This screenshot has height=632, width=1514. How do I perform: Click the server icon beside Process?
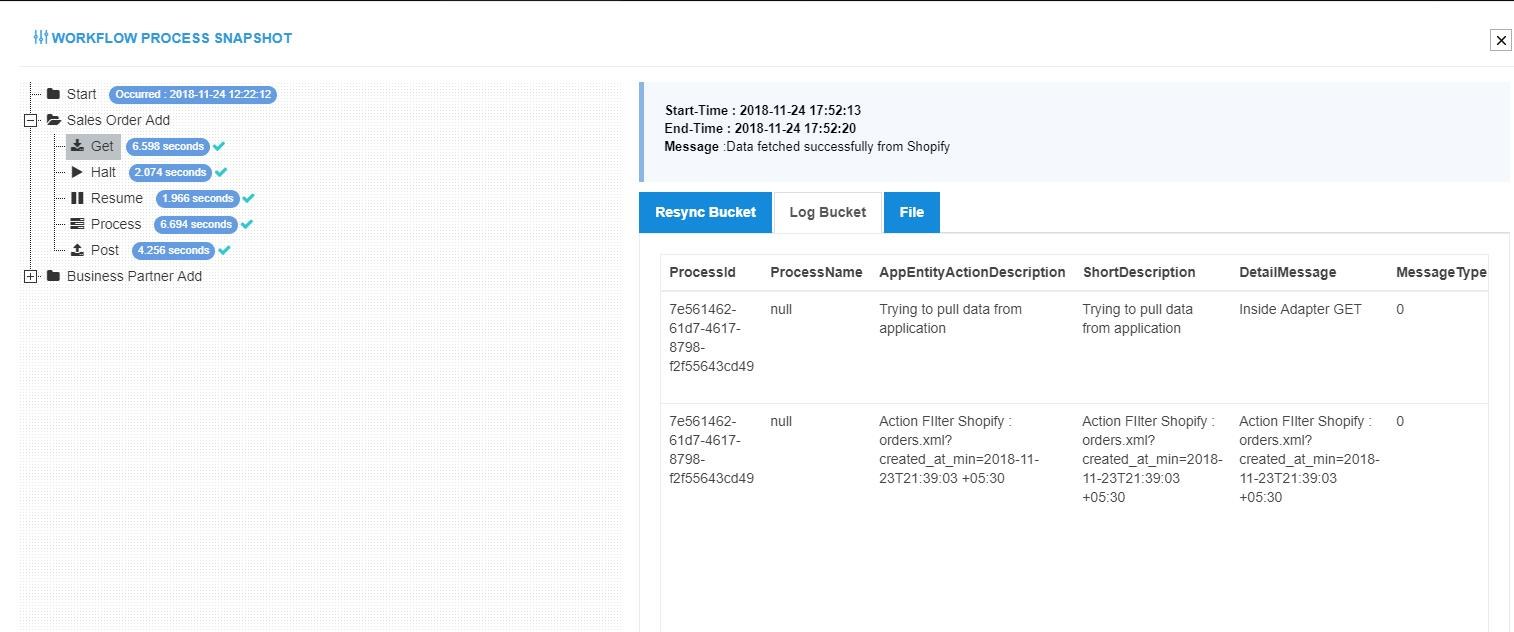pos(78,224)
